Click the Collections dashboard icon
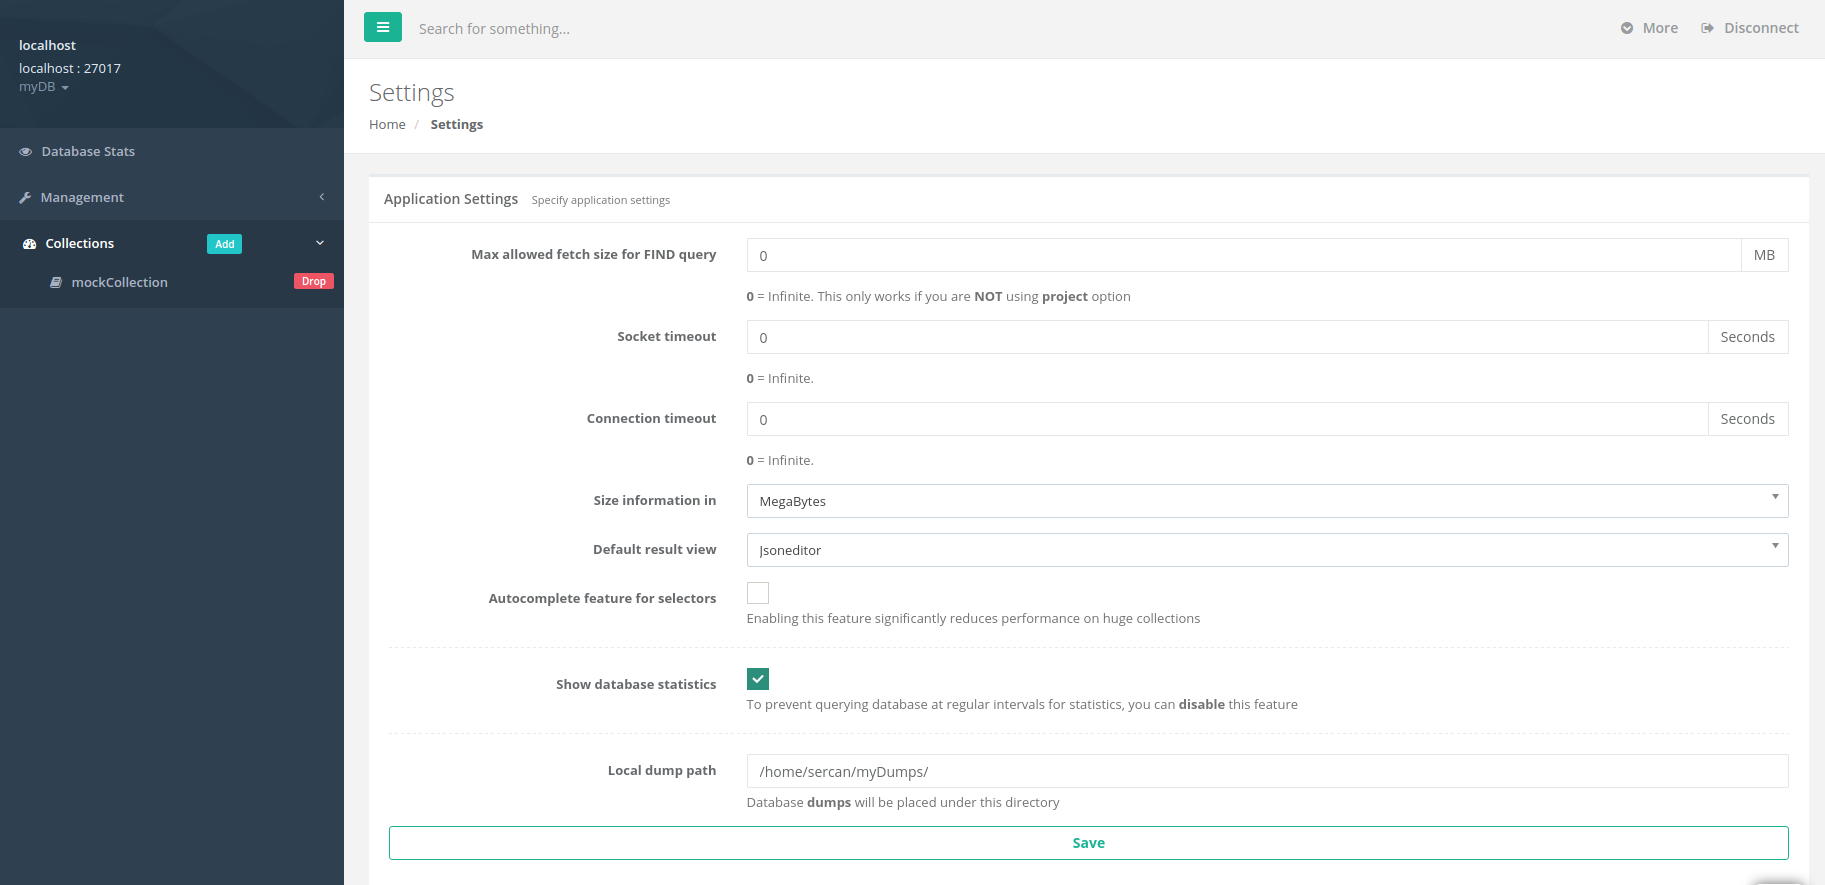This screenshot has height=885, width=1825. 29,244
